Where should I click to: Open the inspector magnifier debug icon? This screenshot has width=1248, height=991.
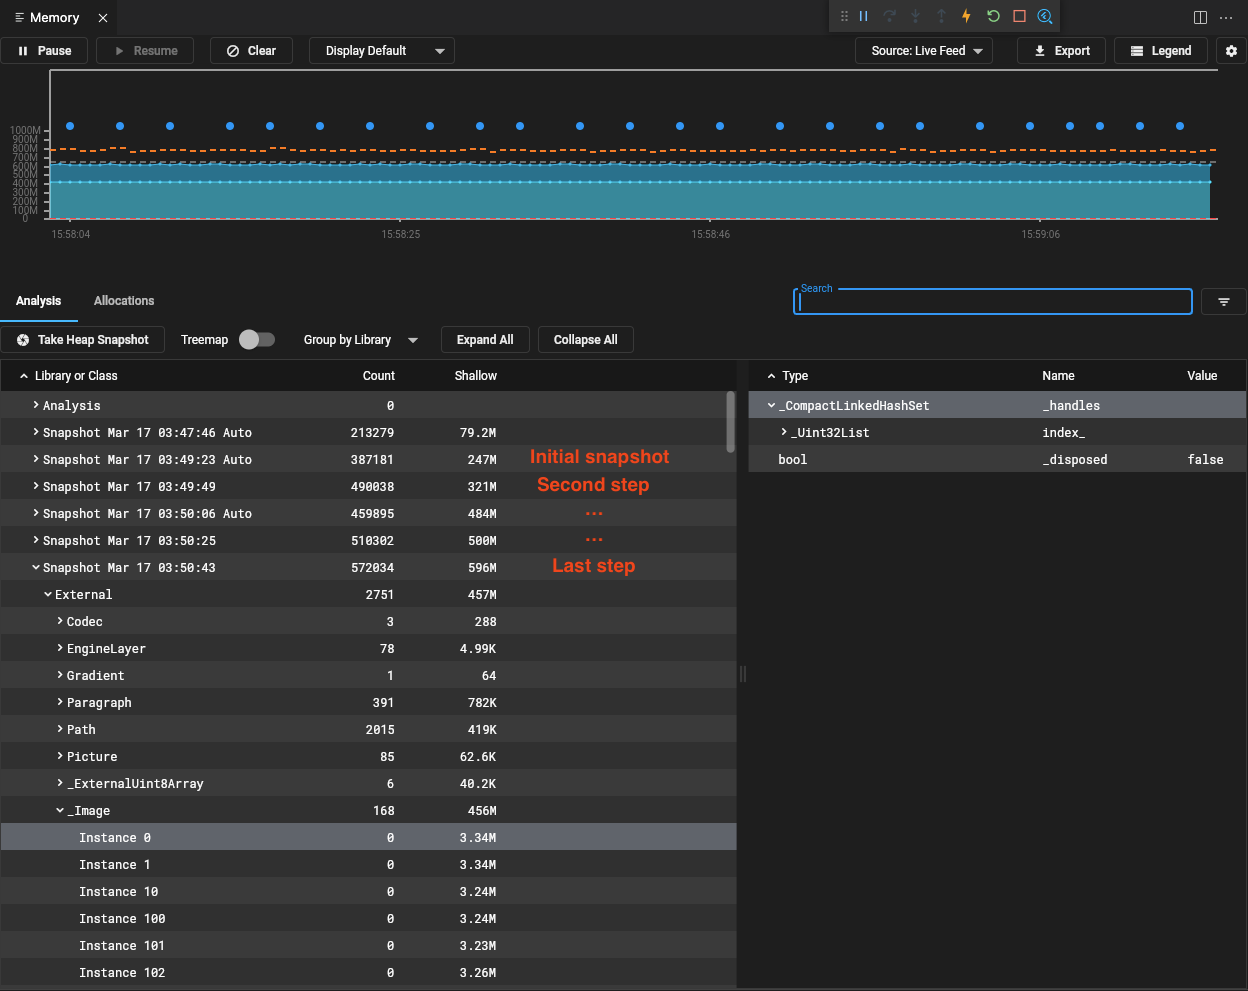pos(1045,16)
